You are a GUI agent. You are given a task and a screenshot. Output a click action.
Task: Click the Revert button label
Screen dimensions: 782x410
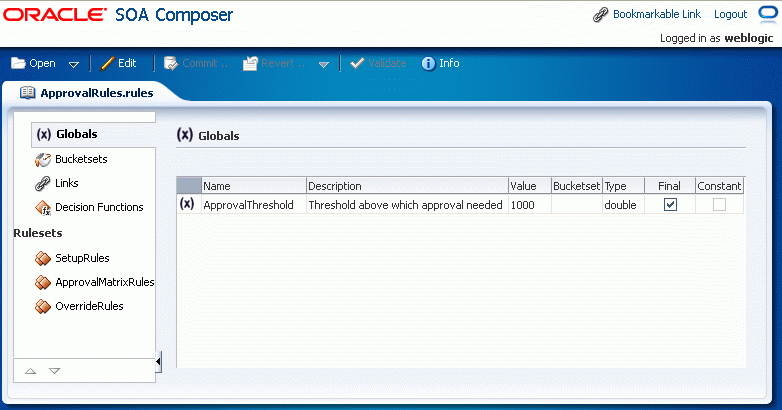tap(283, 63)
